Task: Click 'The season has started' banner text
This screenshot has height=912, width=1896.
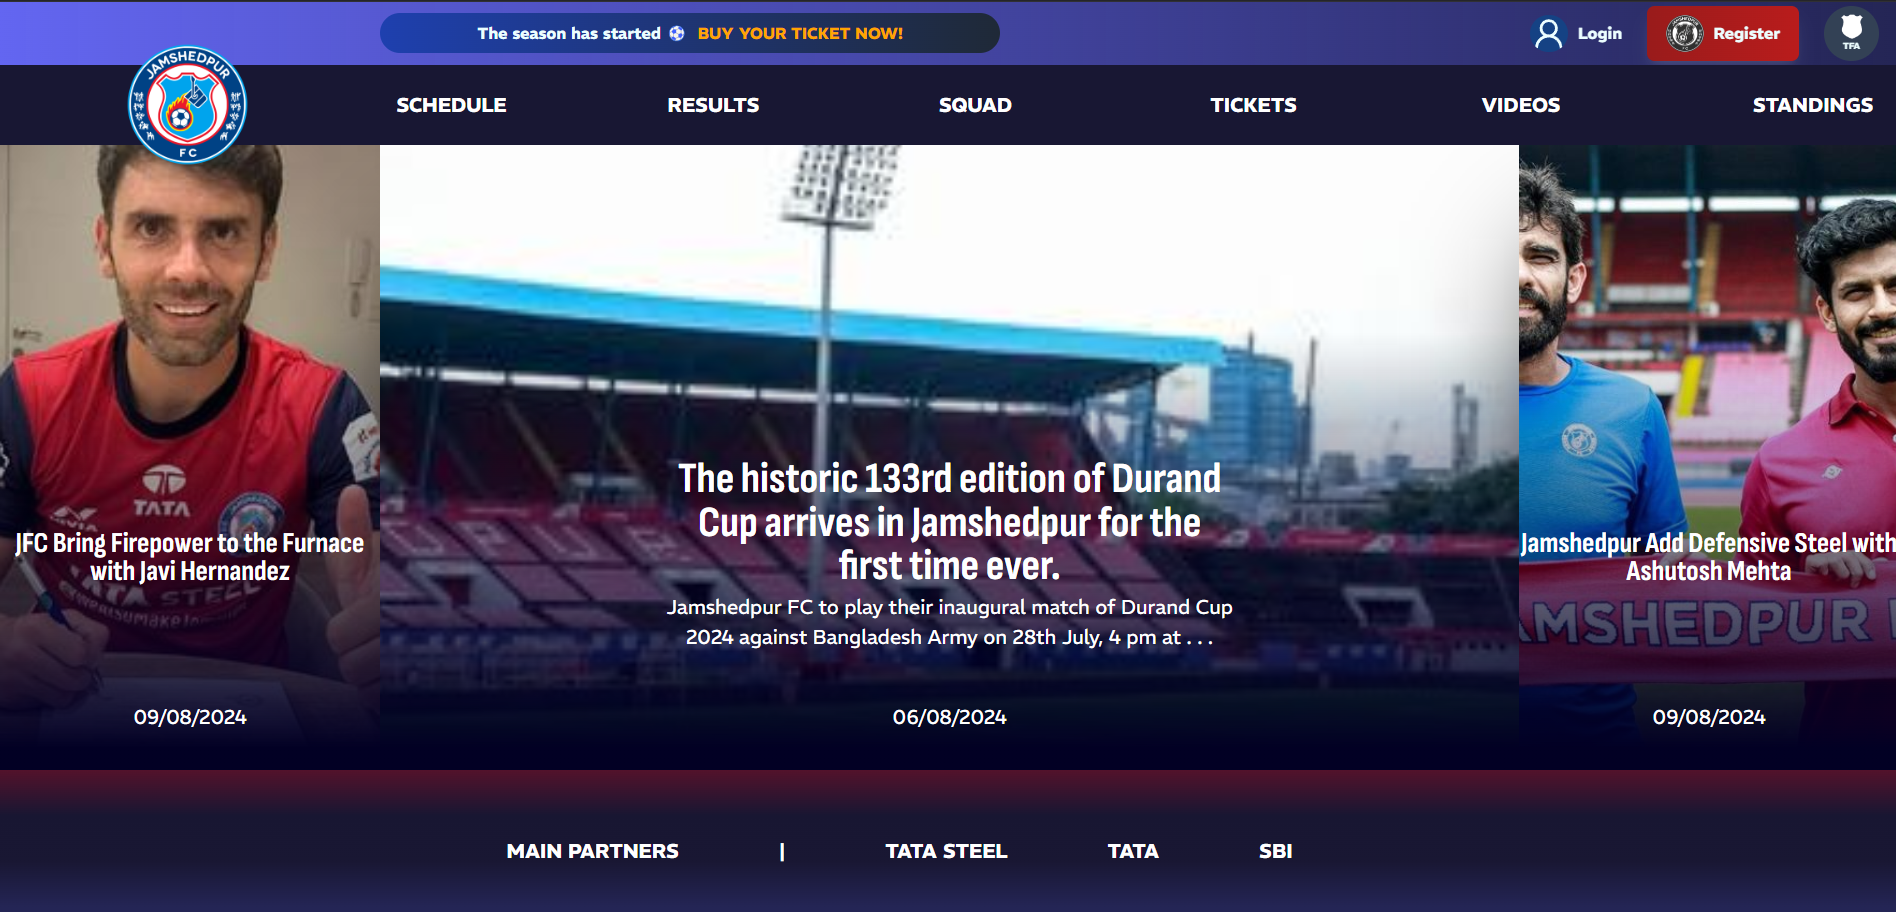Action: coord(569,33)
